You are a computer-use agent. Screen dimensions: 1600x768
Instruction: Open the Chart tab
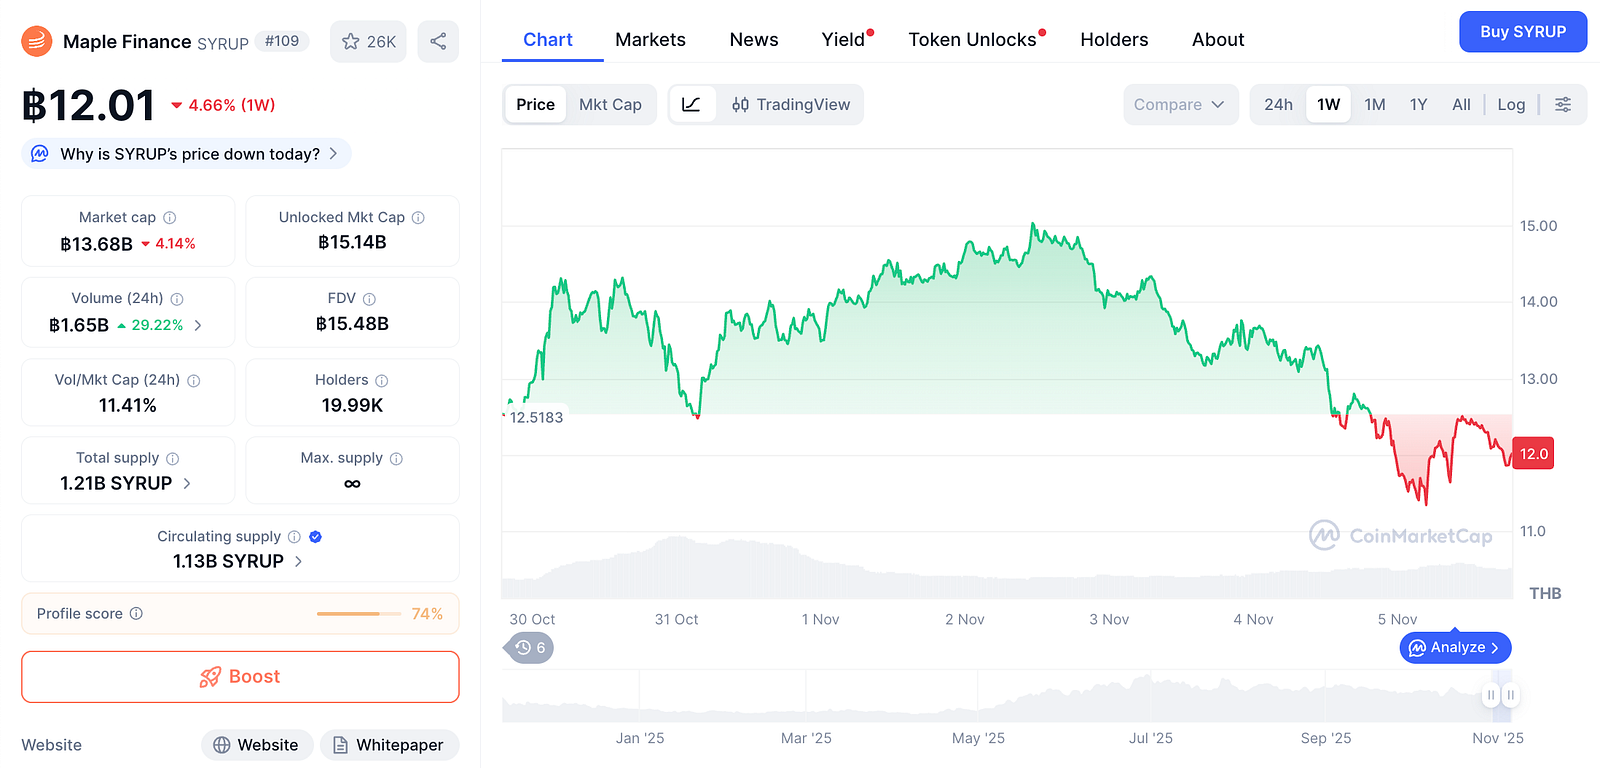point(548,40)
